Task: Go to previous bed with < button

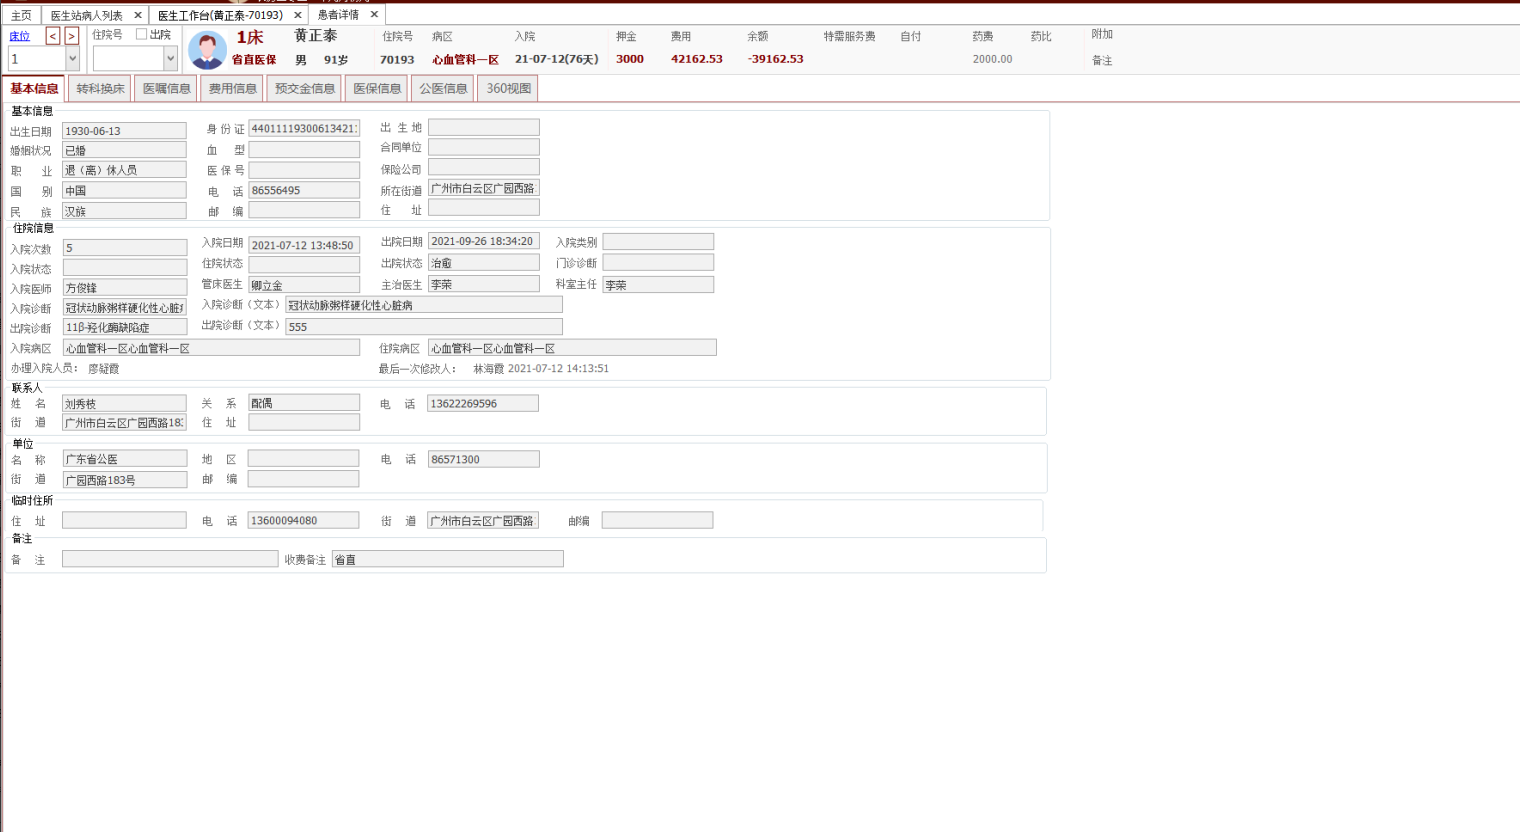Action: pos(53,36)
